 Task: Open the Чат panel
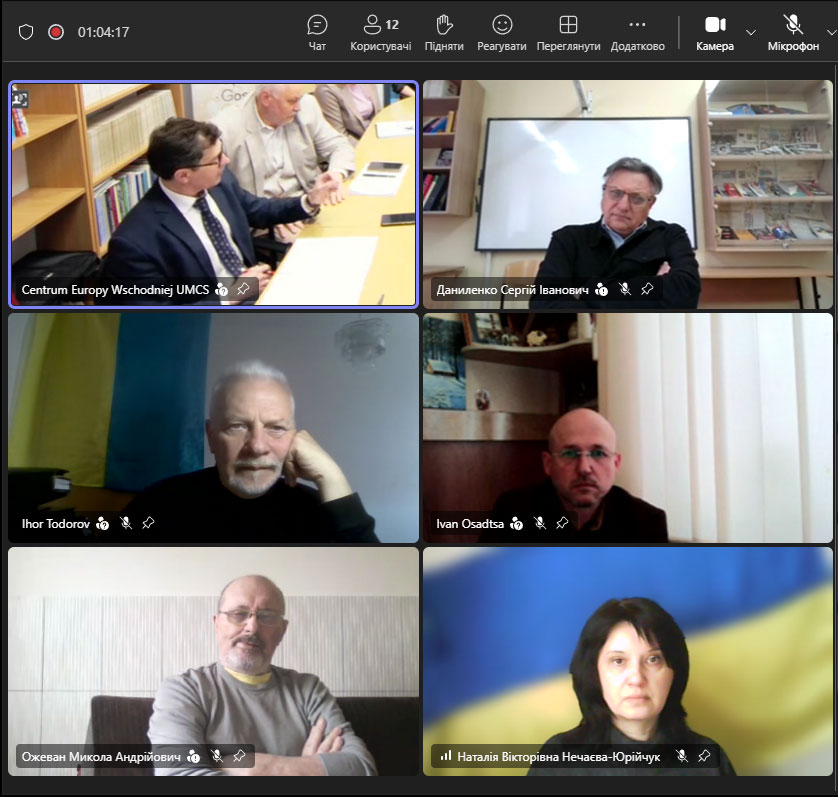(x=317, y=33)
